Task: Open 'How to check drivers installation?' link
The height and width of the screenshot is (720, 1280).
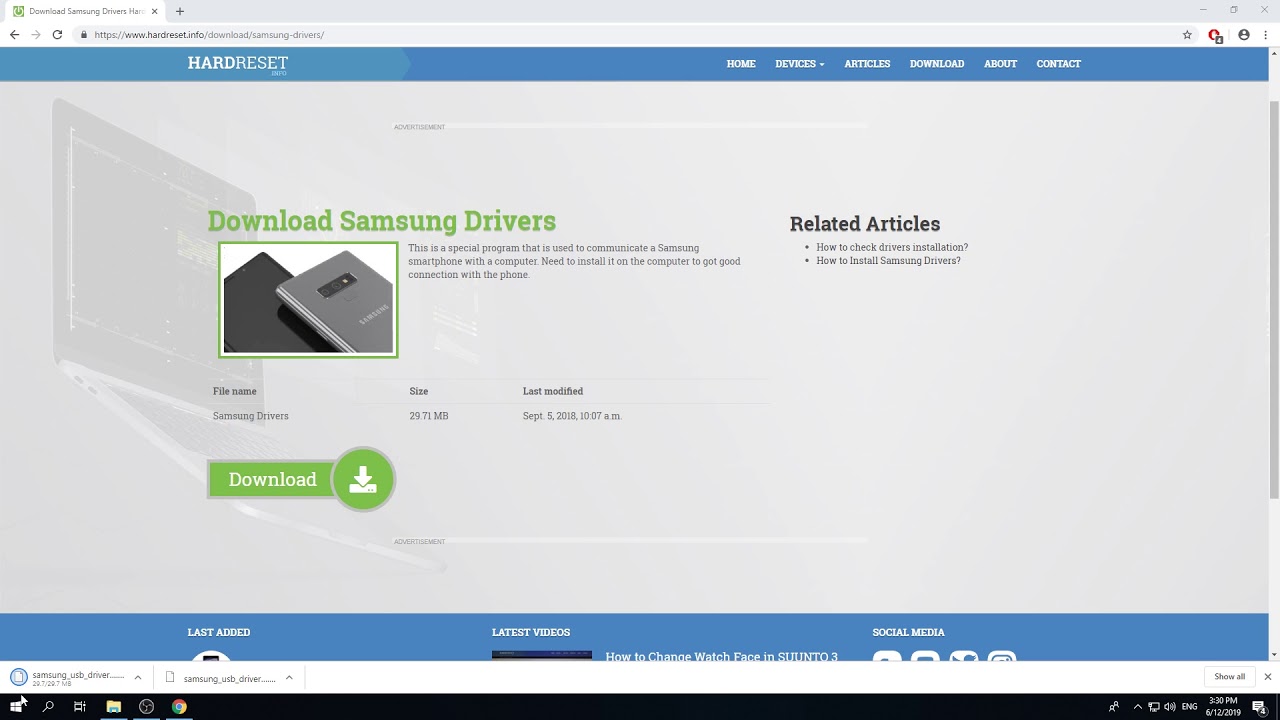Action: click(892, 247)
